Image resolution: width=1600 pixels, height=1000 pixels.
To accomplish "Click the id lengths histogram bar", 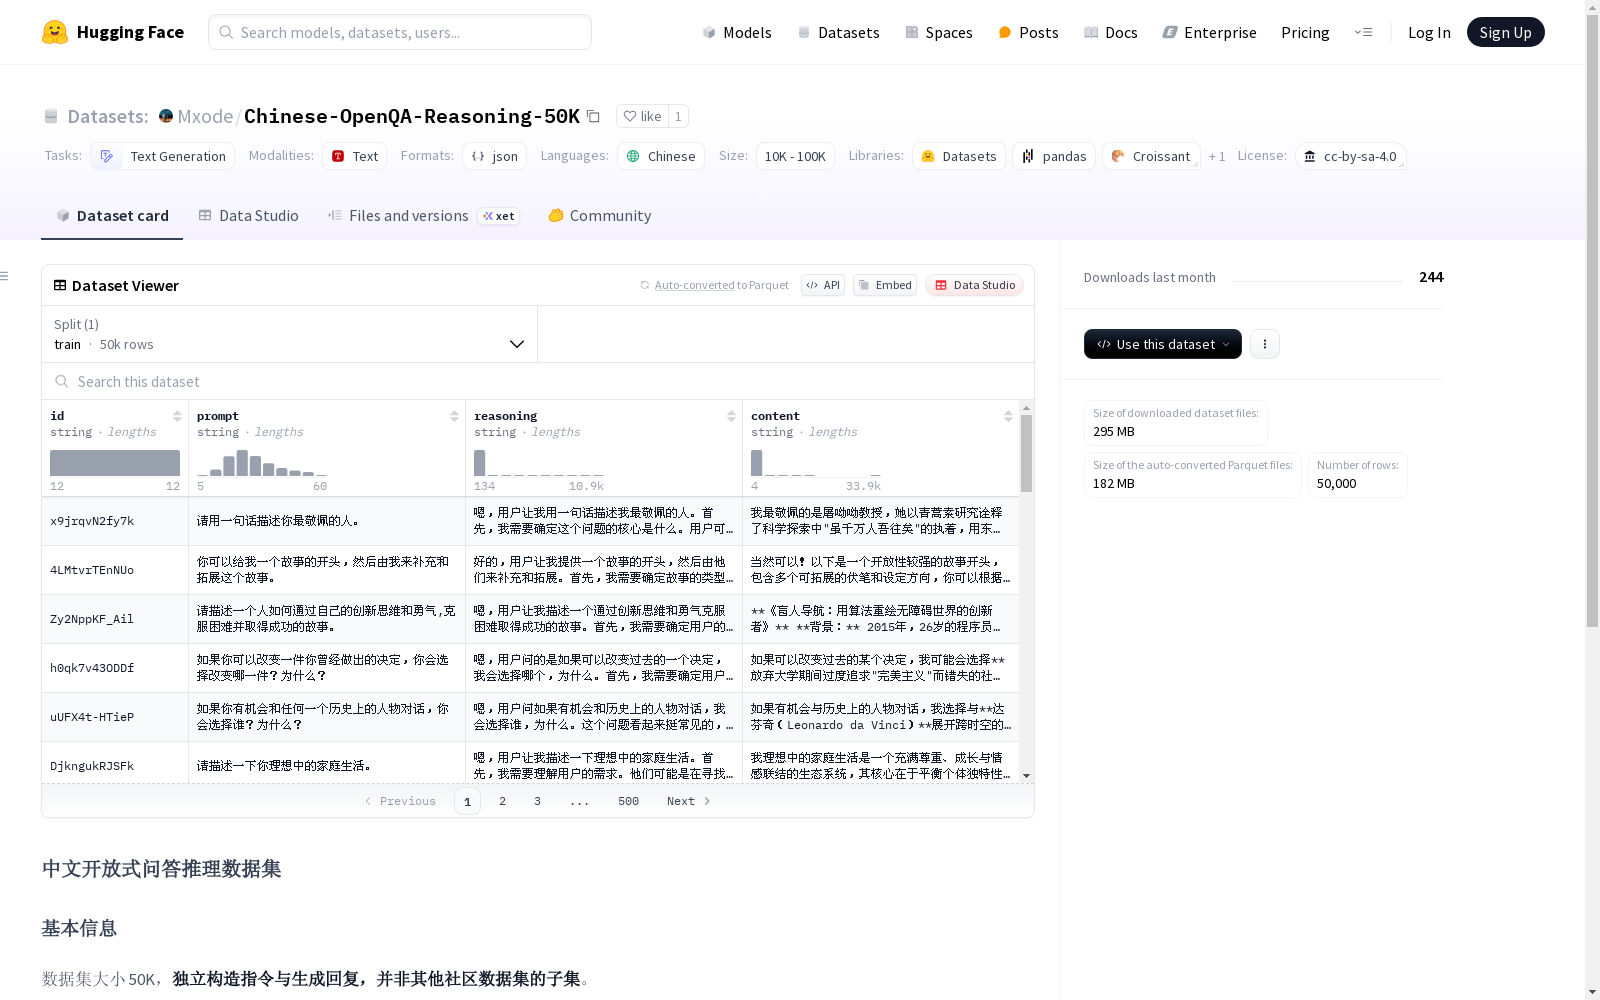I will click(115, 463).
